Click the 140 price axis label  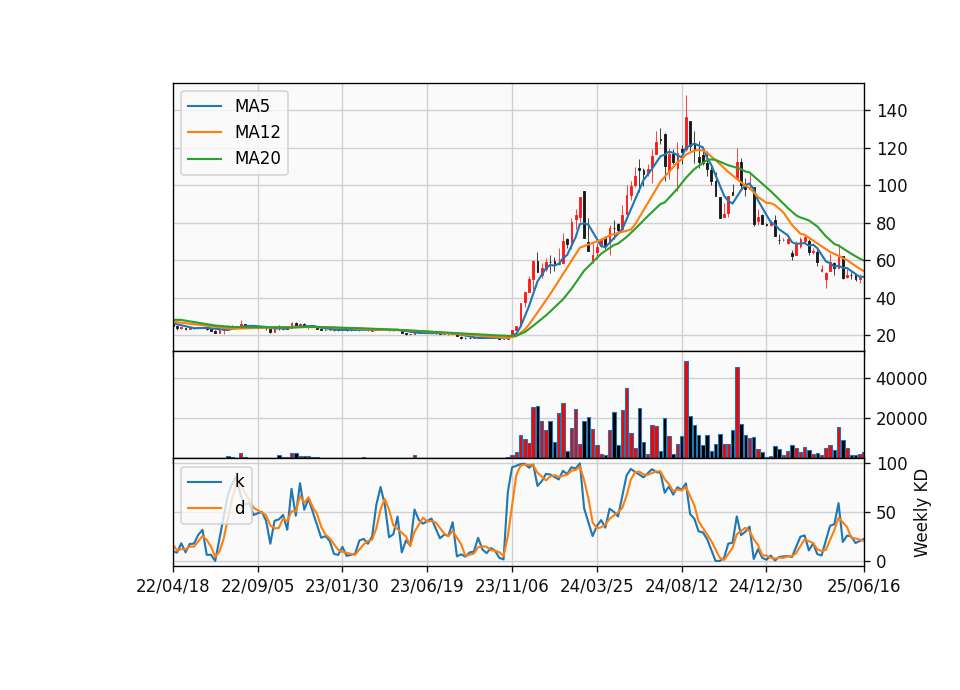pyautogui.click(x=892, y=111)
